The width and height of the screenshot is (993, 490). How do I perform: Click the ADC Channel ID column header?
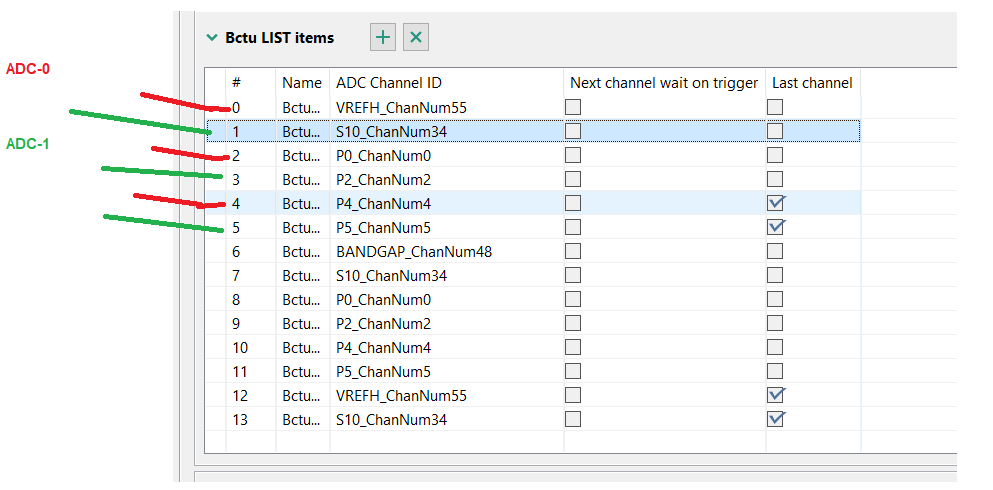(x=389, y=83)
